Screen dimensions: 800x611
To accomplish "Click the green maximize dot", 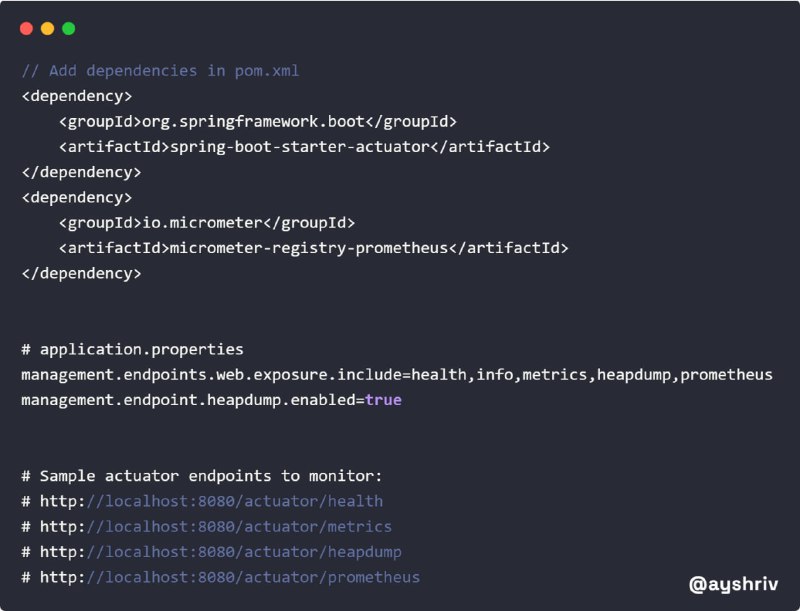I will (x=68, y=29).
